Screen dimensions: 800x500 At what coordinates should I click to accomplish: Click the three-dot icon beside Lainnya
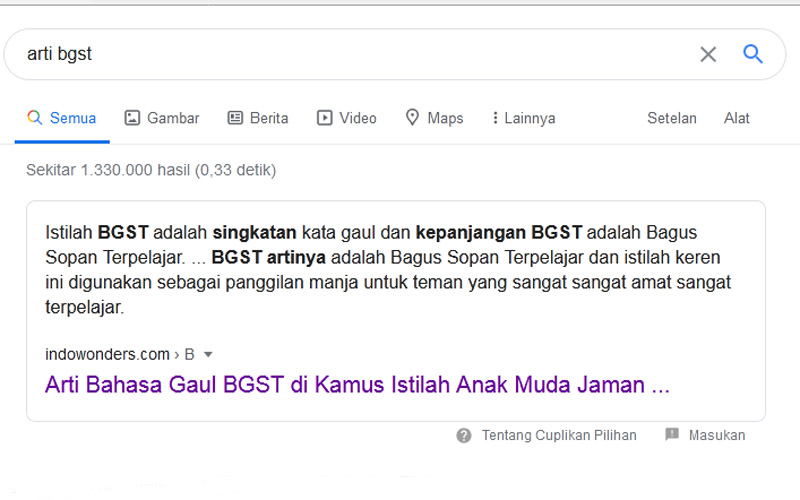[495, 118]
